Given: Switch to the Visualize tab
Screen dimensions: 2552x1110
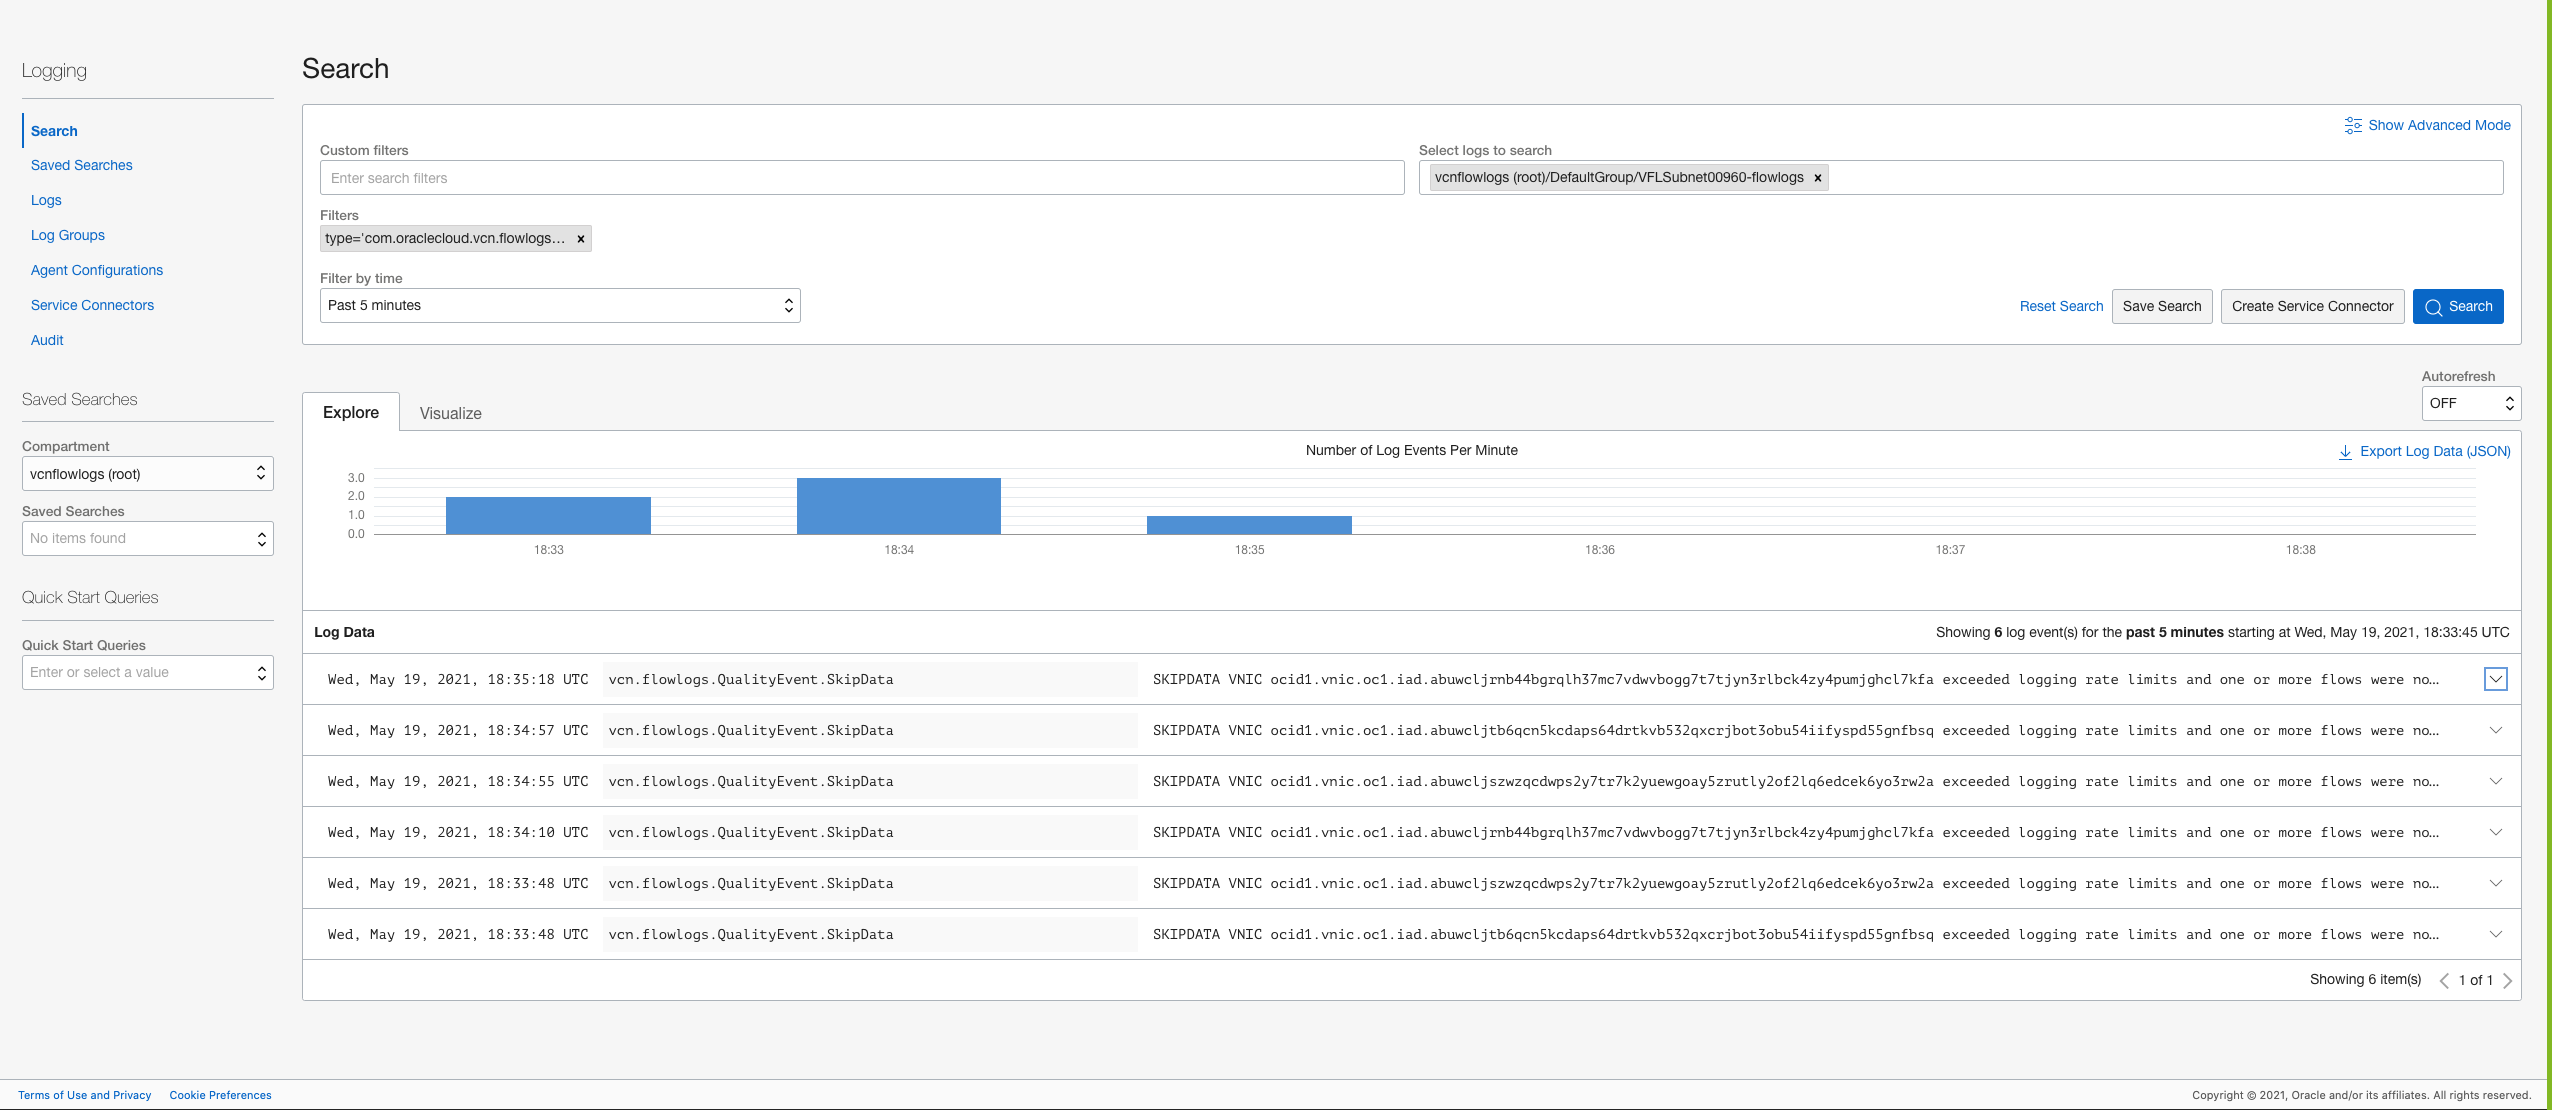Looking at the screenshot, I should point(450,413).
